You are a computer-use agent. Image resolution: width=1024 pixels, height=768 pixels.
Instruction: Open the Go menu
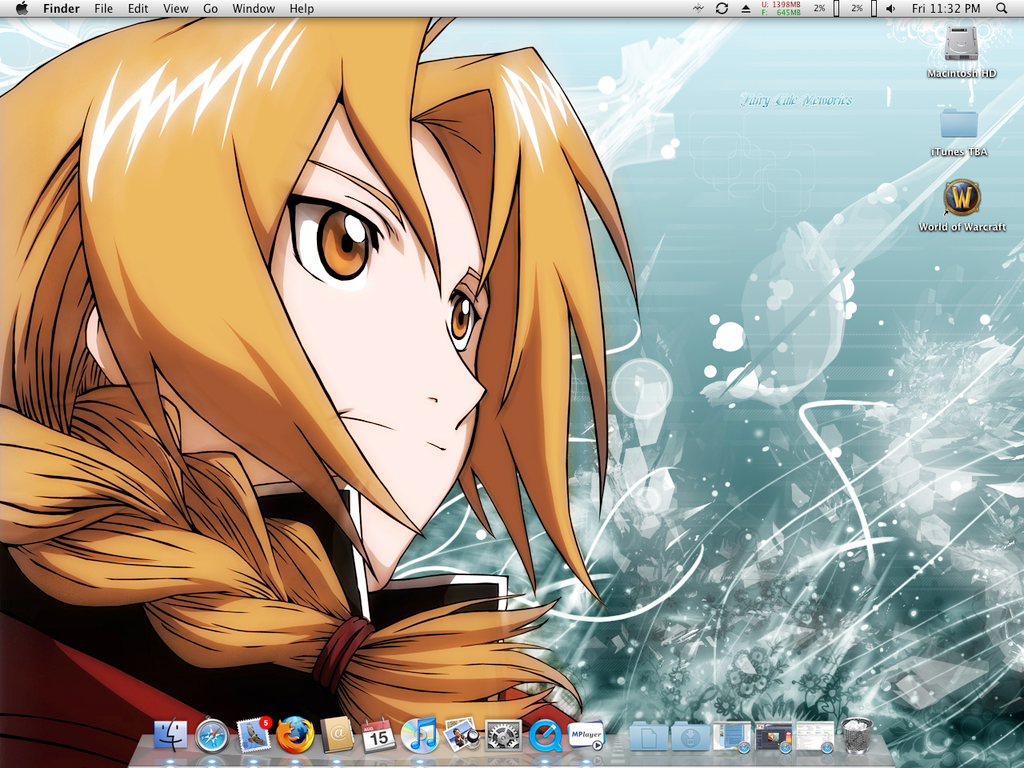pos(210,8)
